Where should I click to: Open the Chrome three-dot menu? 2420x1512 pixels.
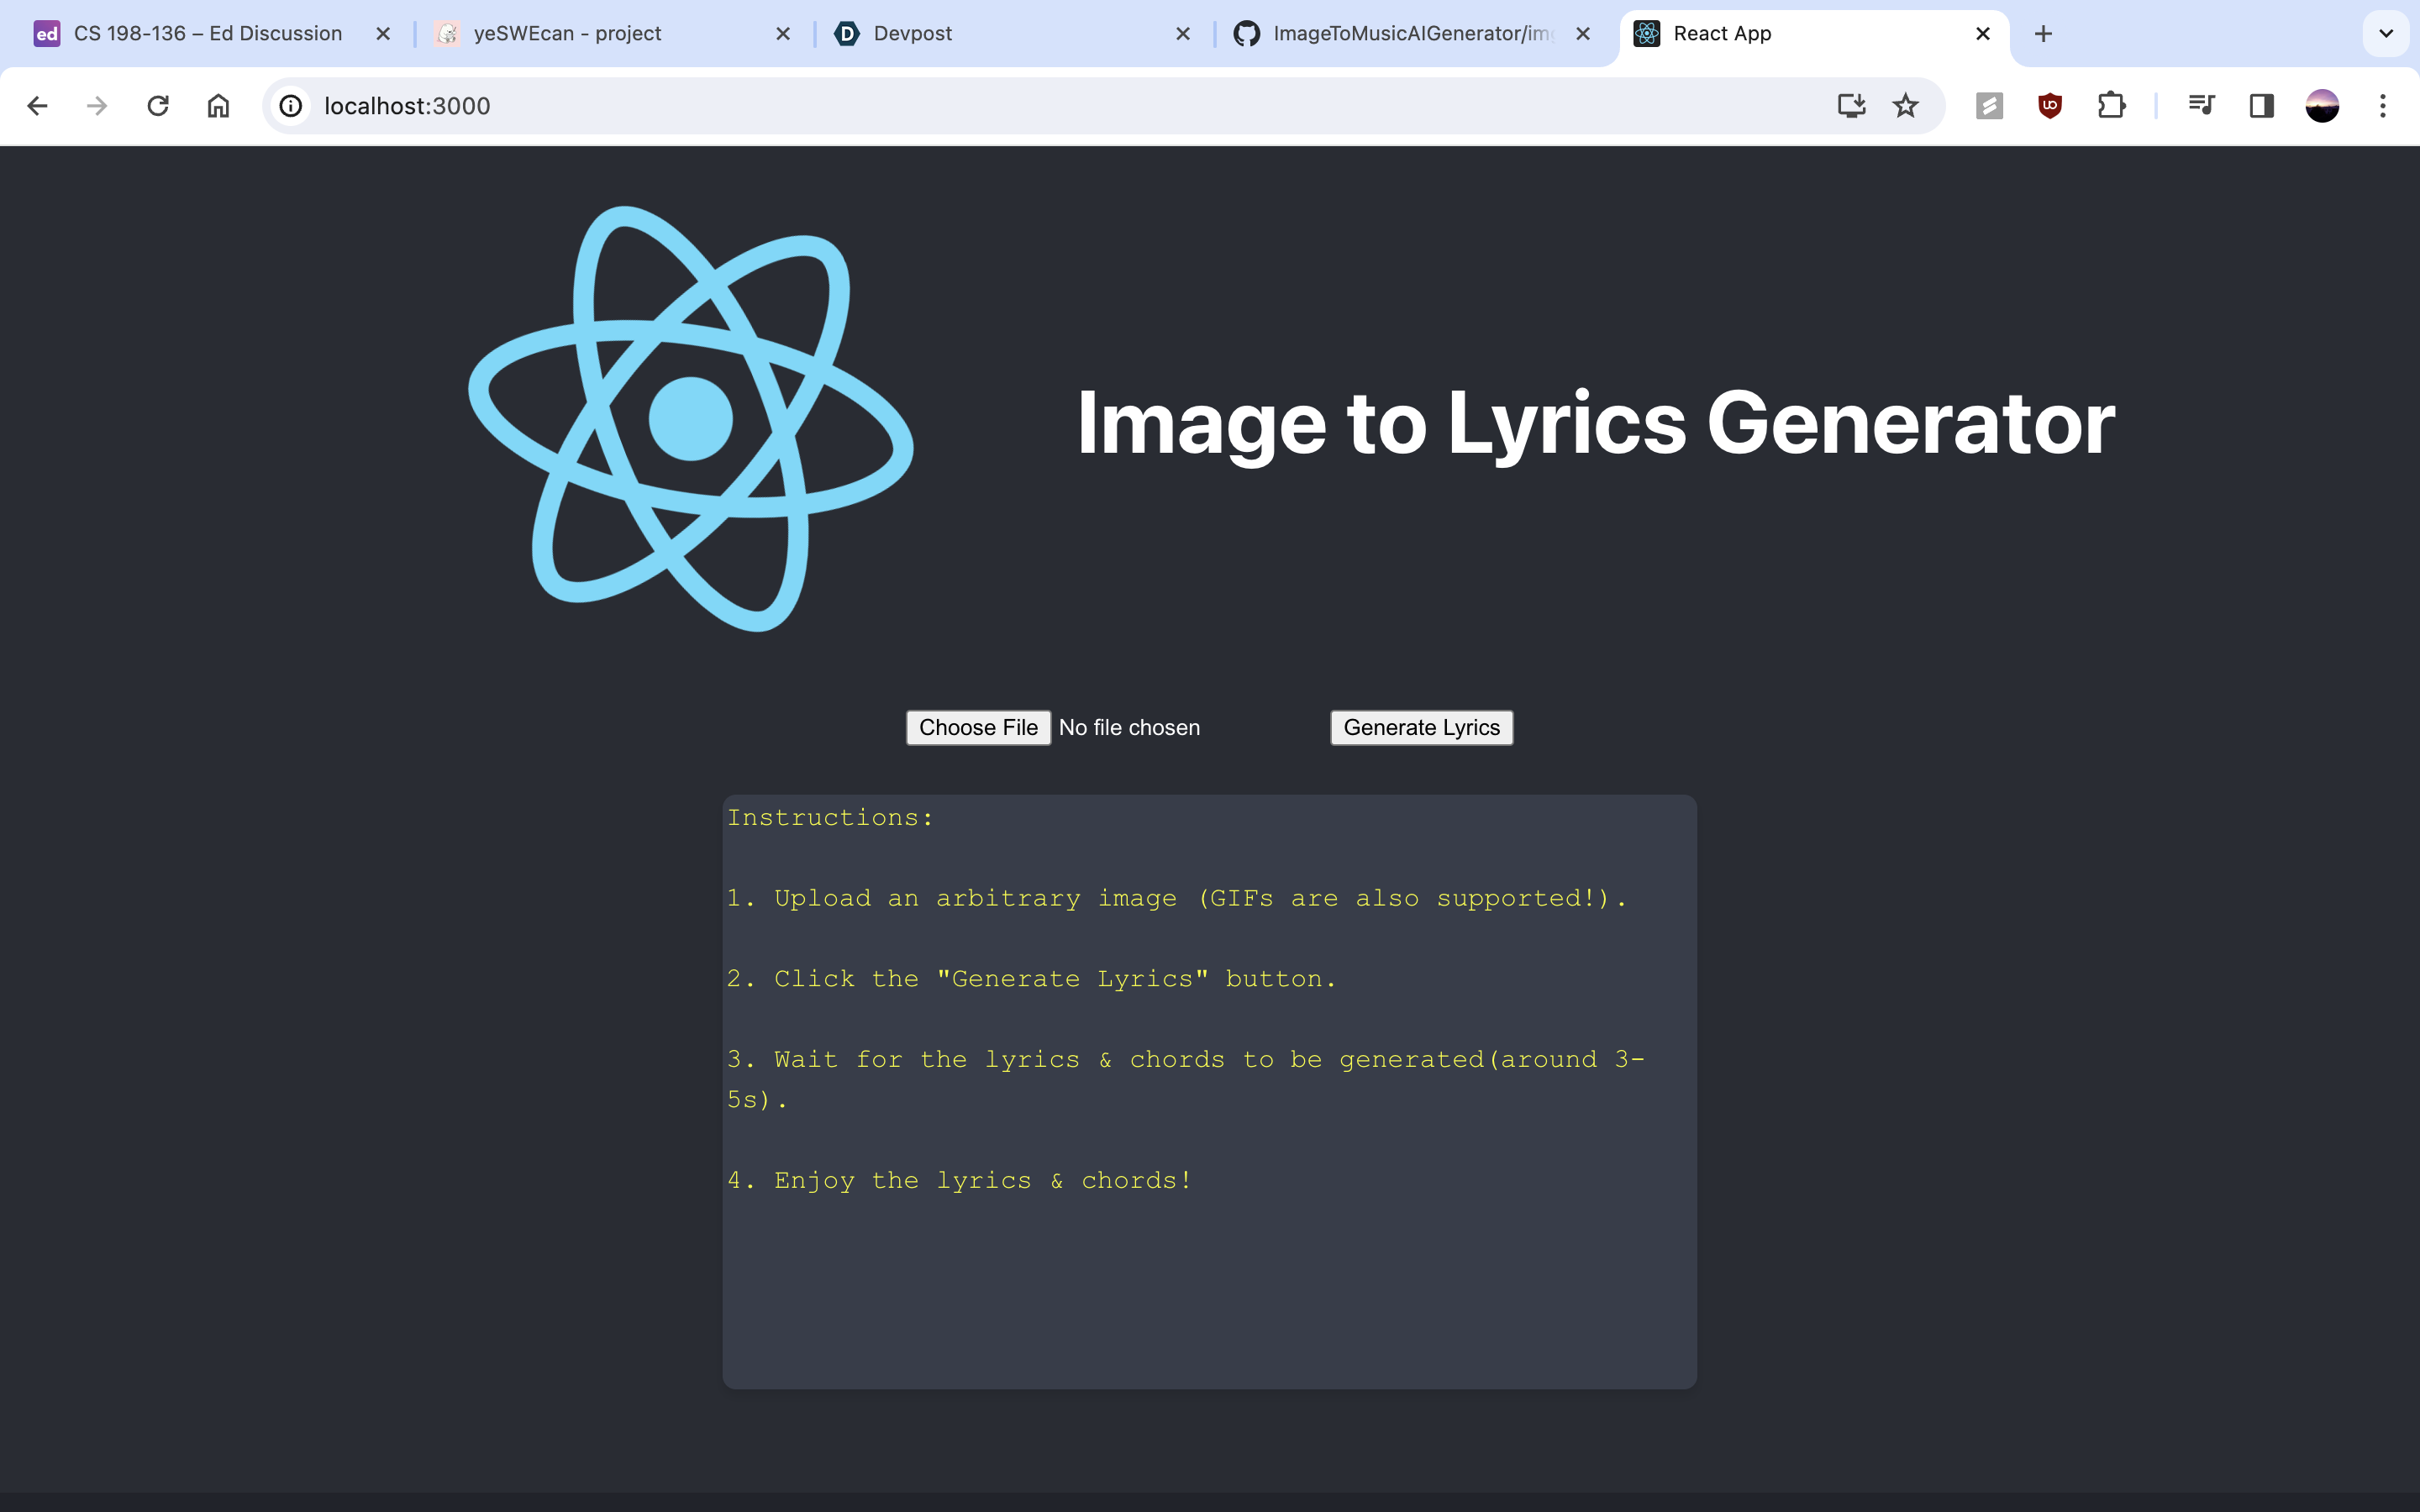coord(2382,106)
